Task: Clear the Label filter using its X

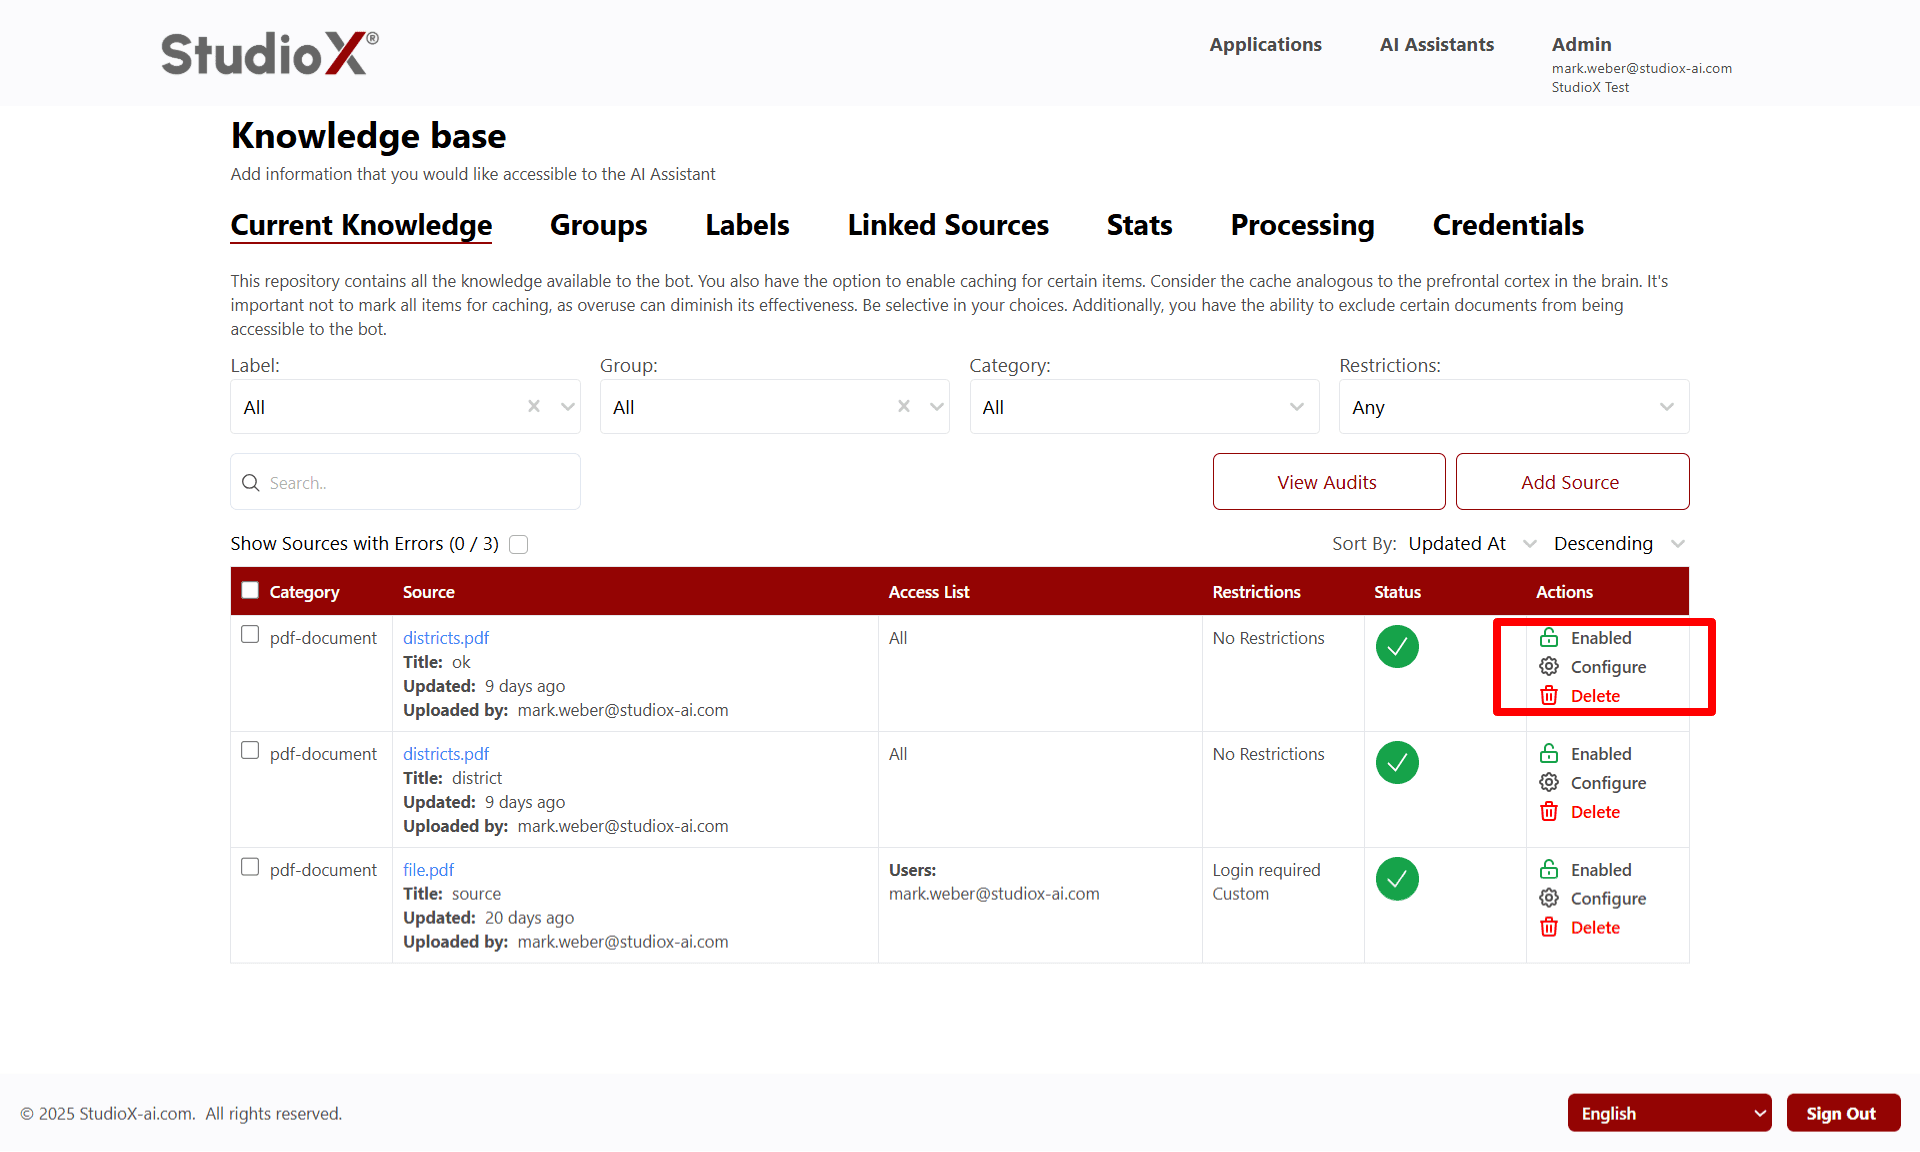Action: click(x=533, y=407)
